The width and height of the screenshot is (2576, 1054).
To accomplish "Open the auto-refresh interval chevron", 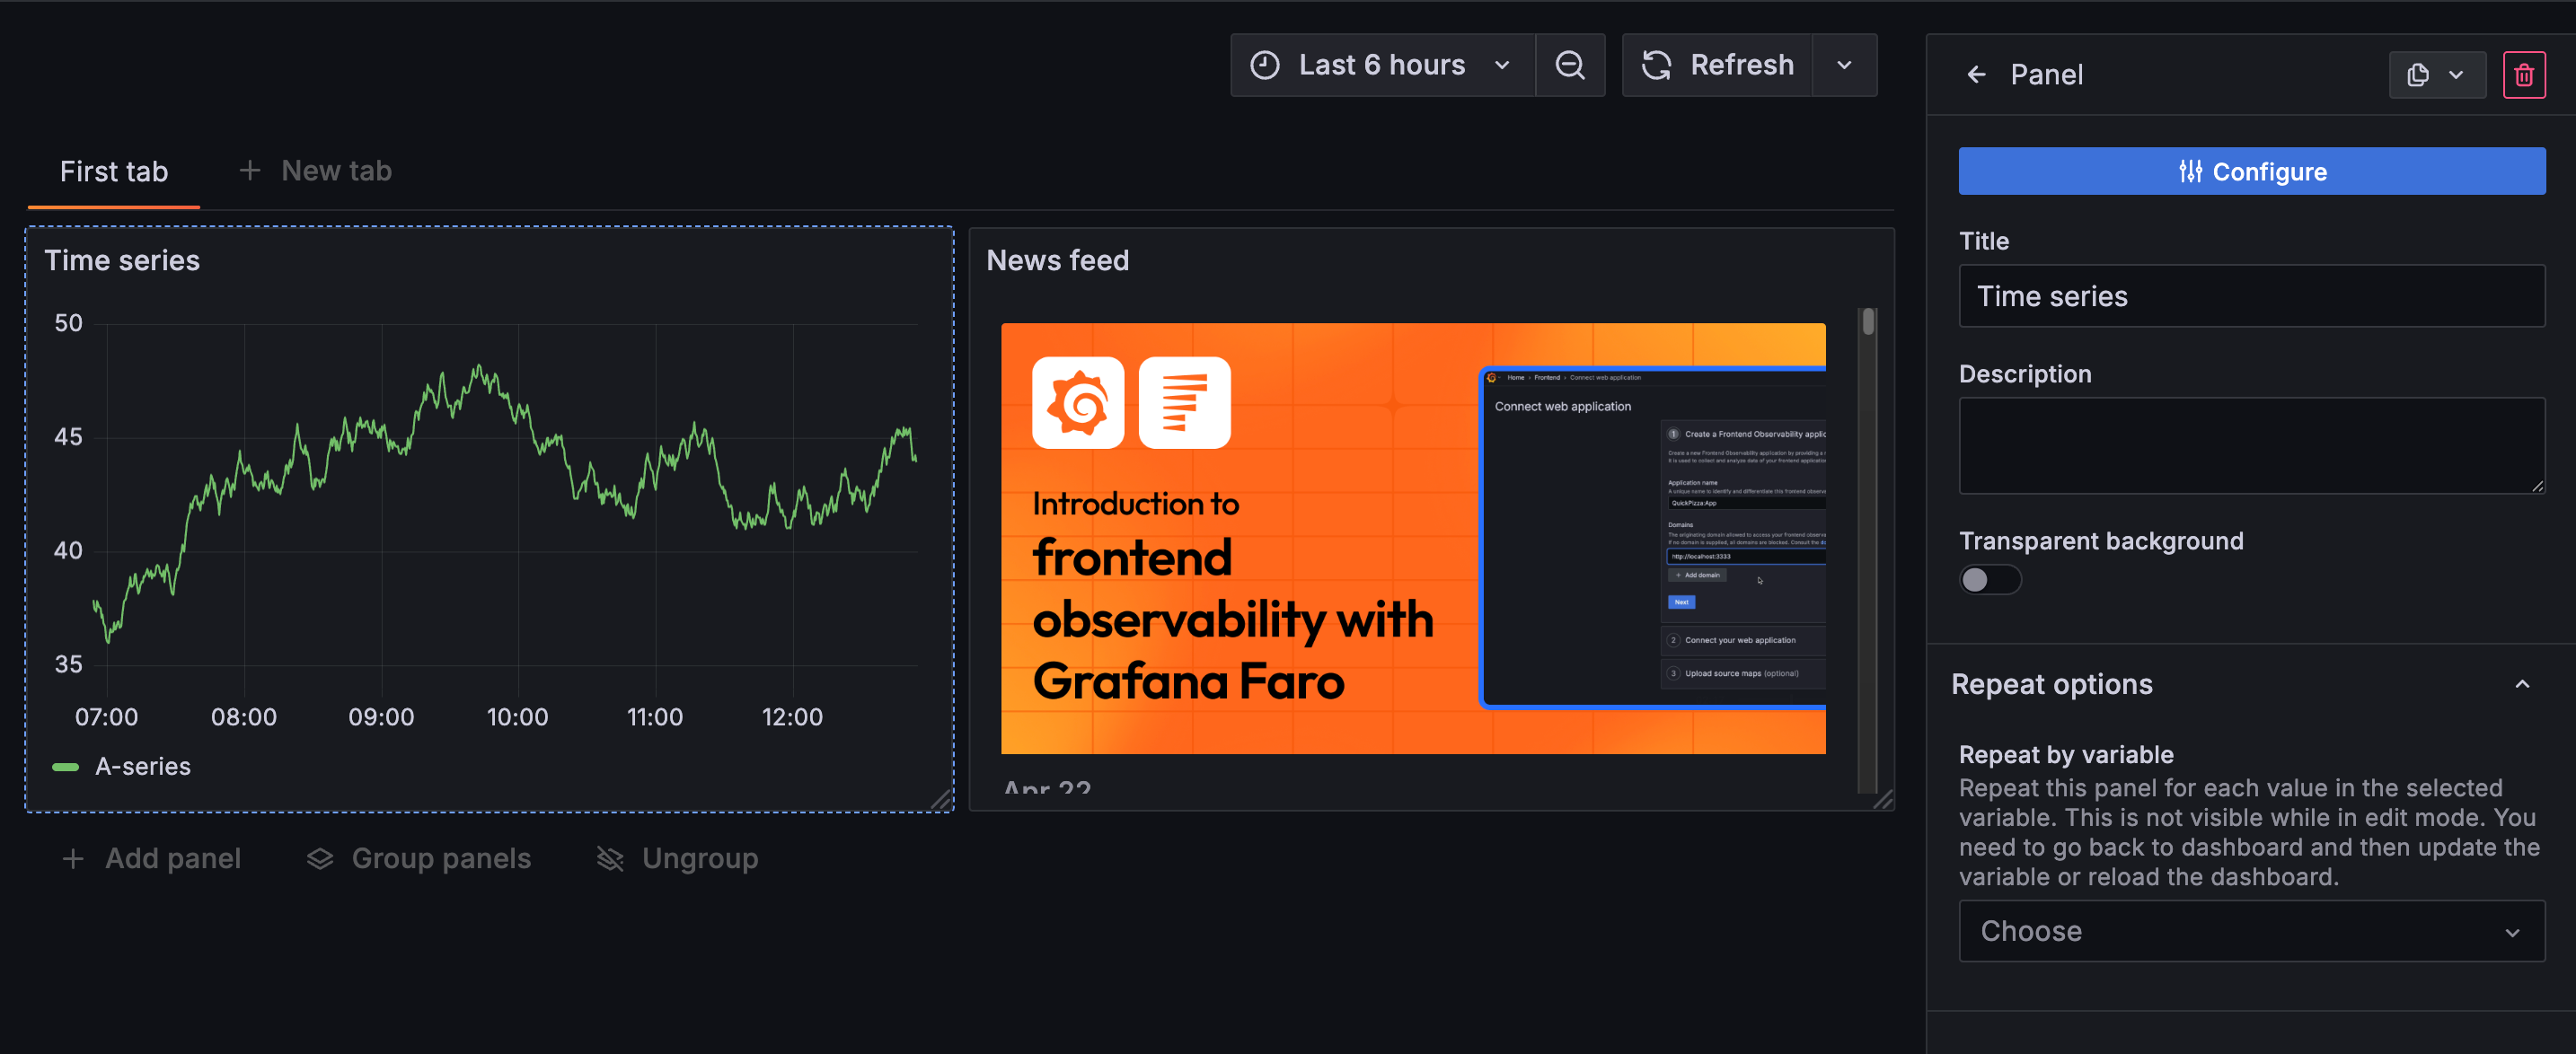I will coord(1845,64).
